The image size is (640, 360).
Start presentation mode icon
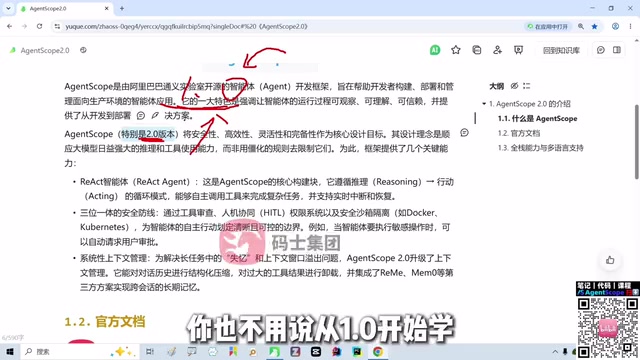tap(518, 50)
